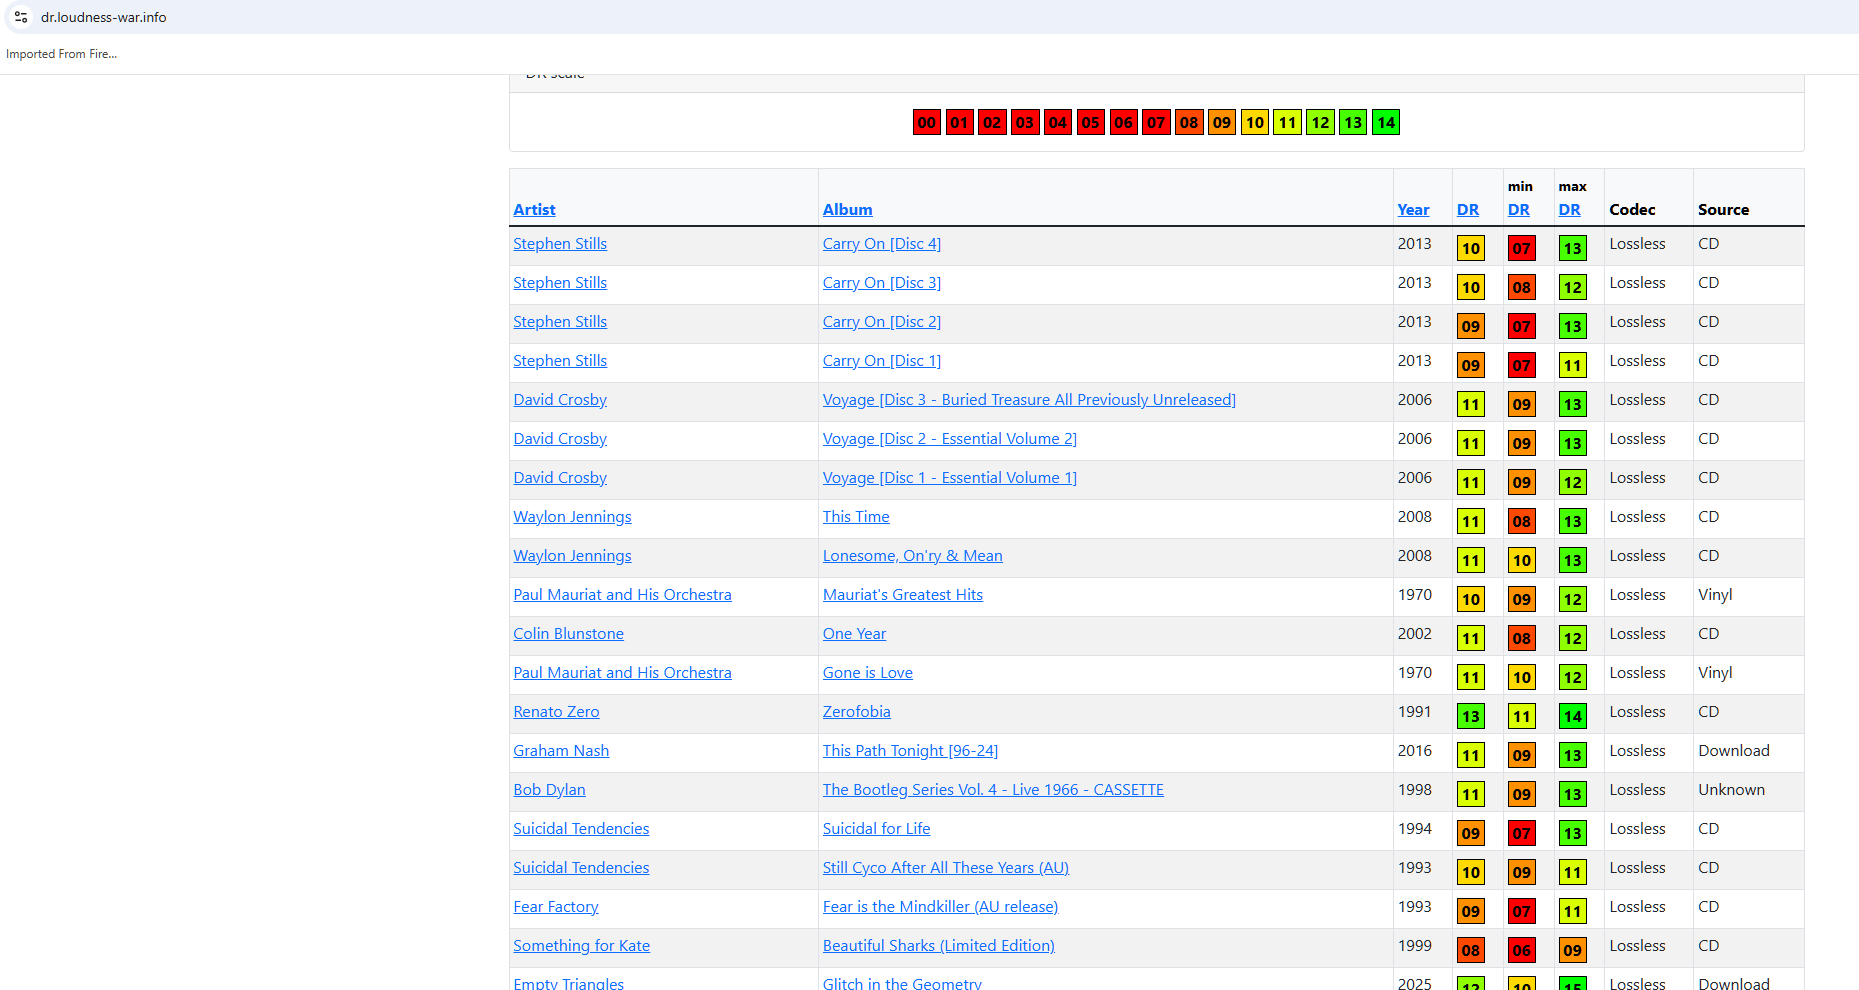Sort the table by Album
Image resolution: width=1859 pixels, height=990 pixels.
tap(847, 210)
